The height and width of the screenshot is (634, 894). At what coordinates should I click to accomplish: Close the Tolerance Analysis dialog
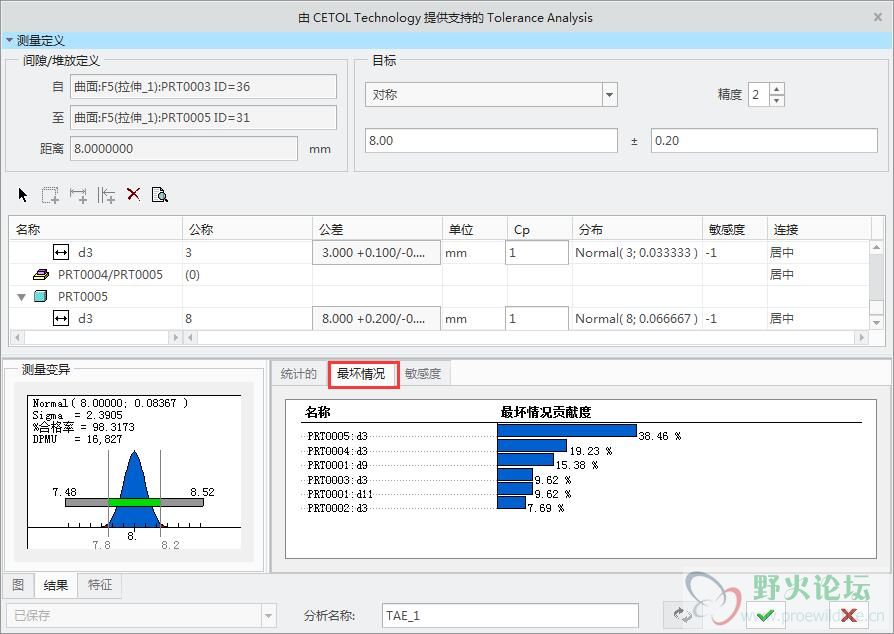[878, 17]
